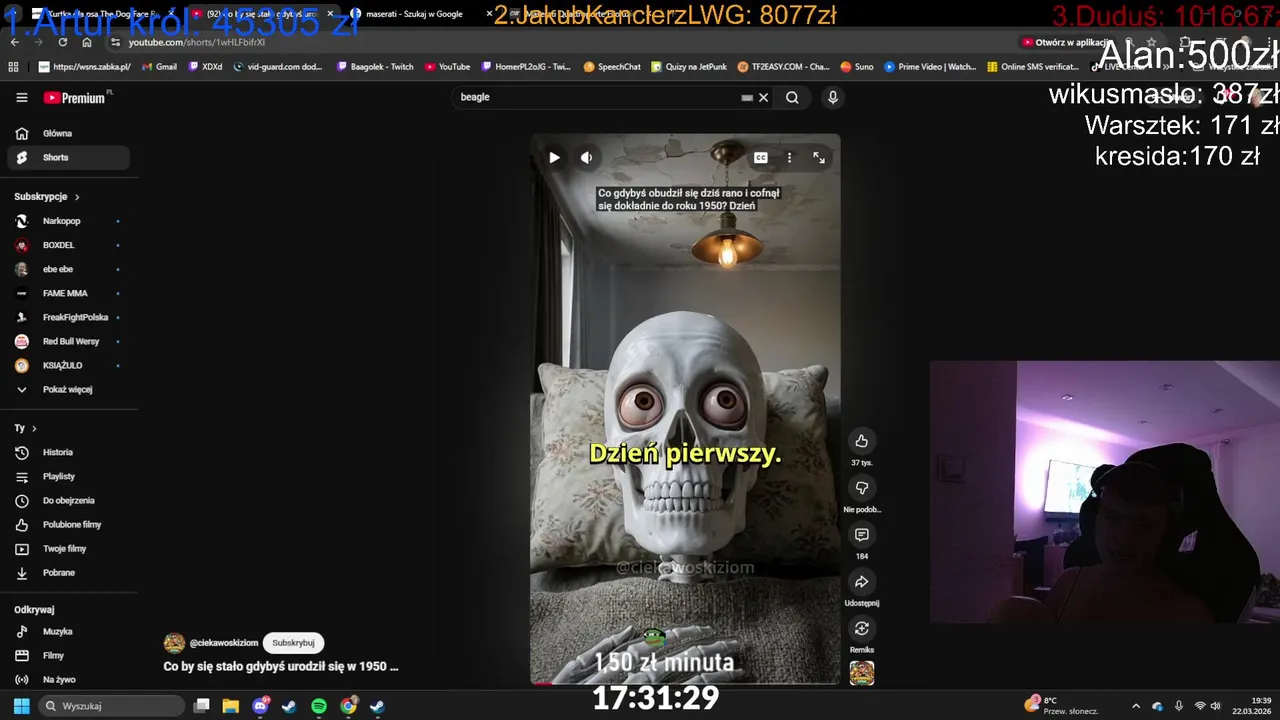Screen dimensions: 1280x720
Task: Open Twoje filmy in sidebar
Action: [68, 548]
